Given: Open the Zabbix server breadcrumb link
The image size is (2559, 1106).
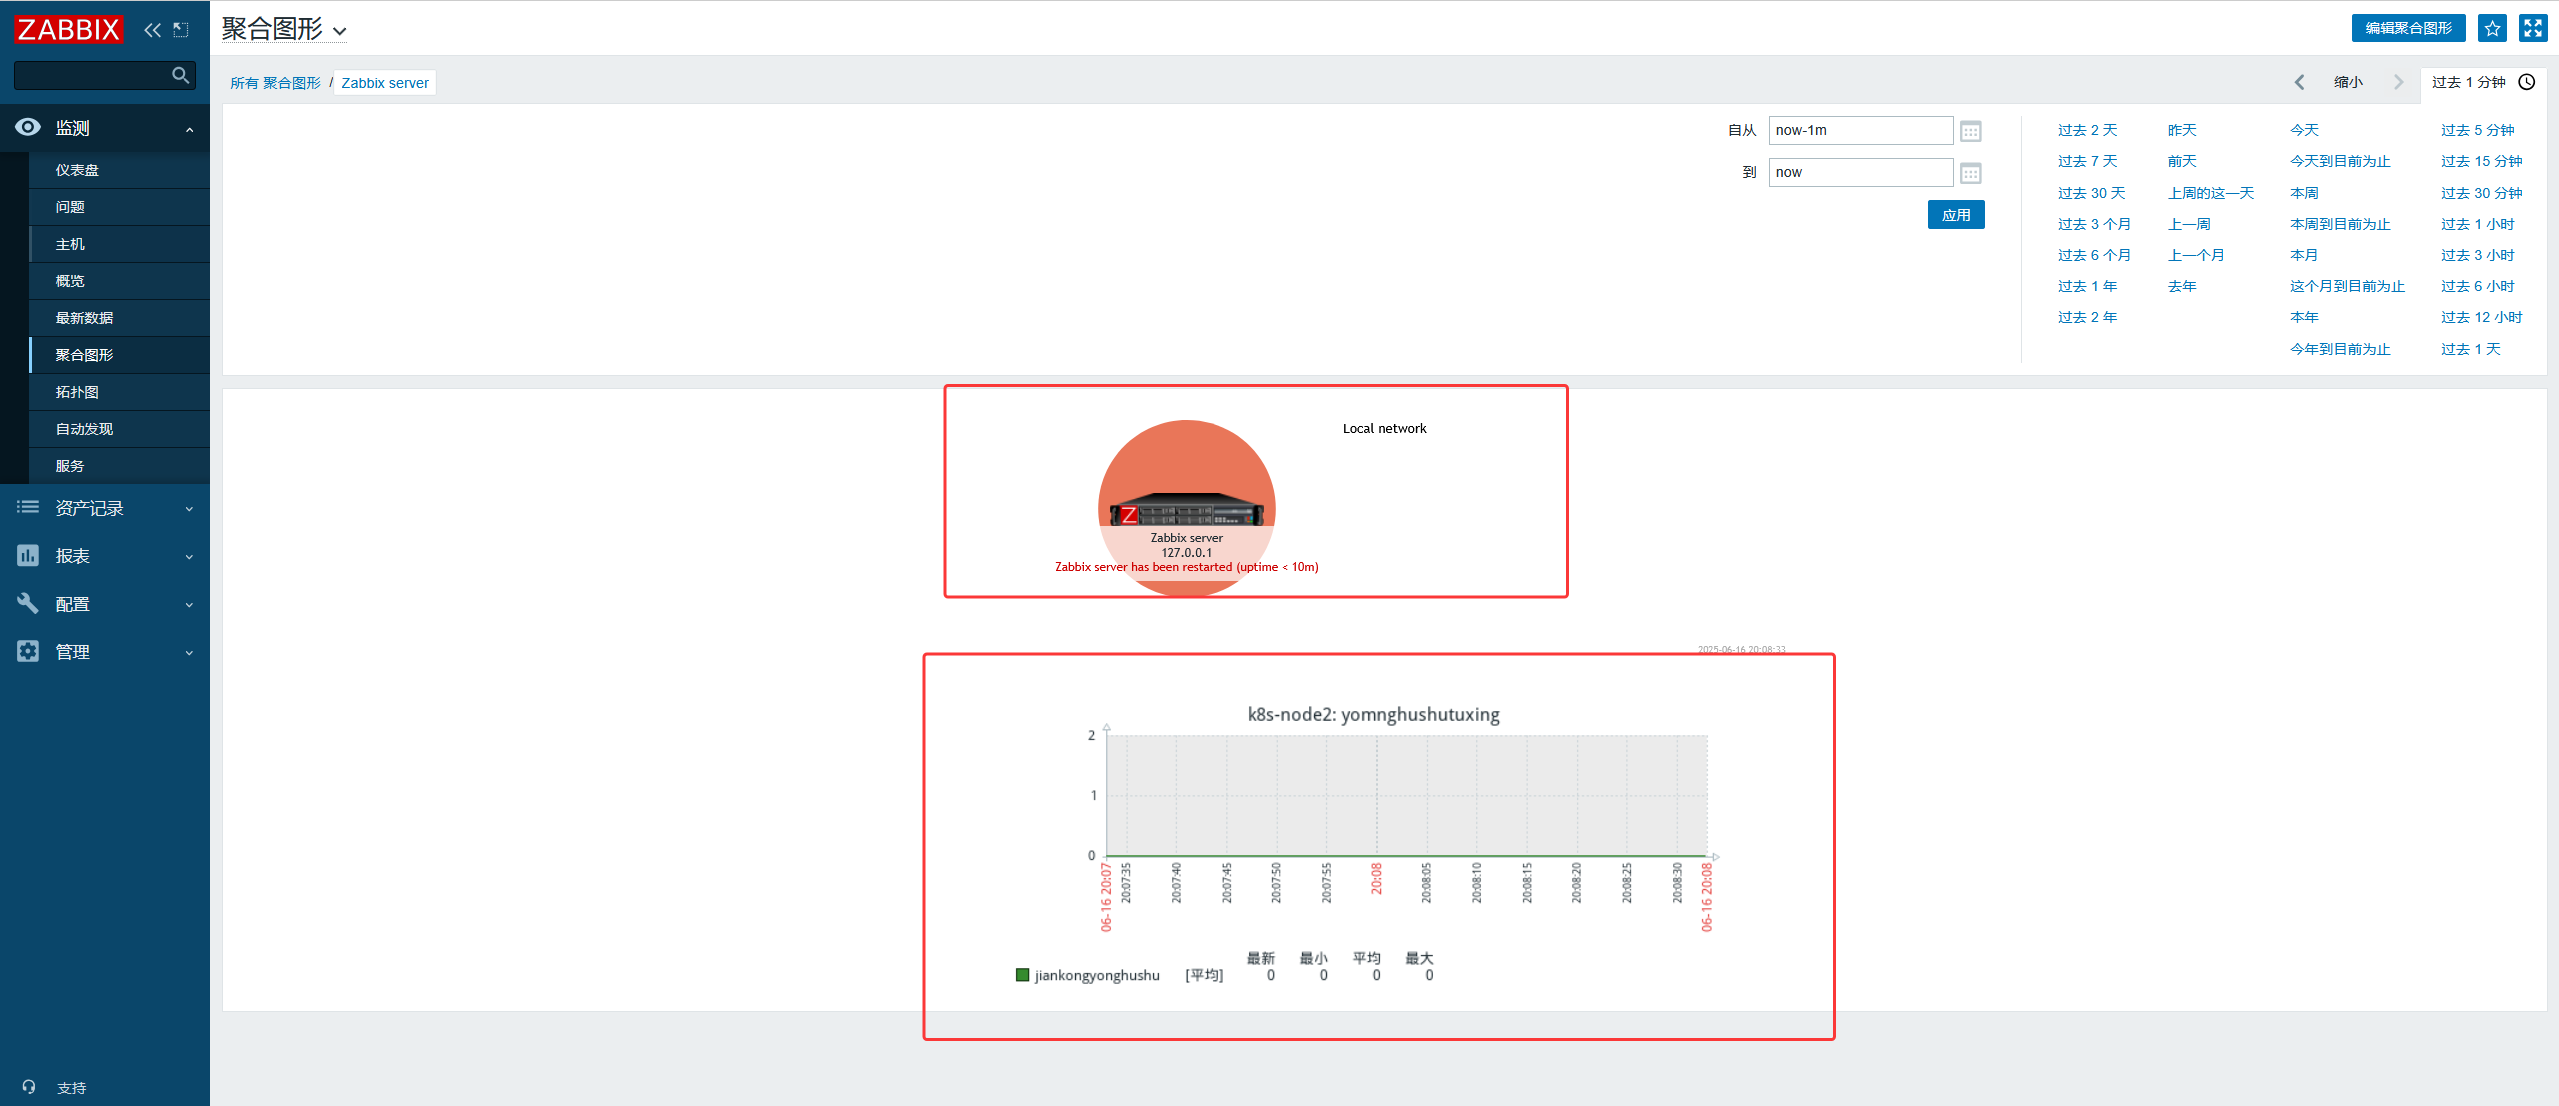Looking at the screenshot, I should 385,83.
